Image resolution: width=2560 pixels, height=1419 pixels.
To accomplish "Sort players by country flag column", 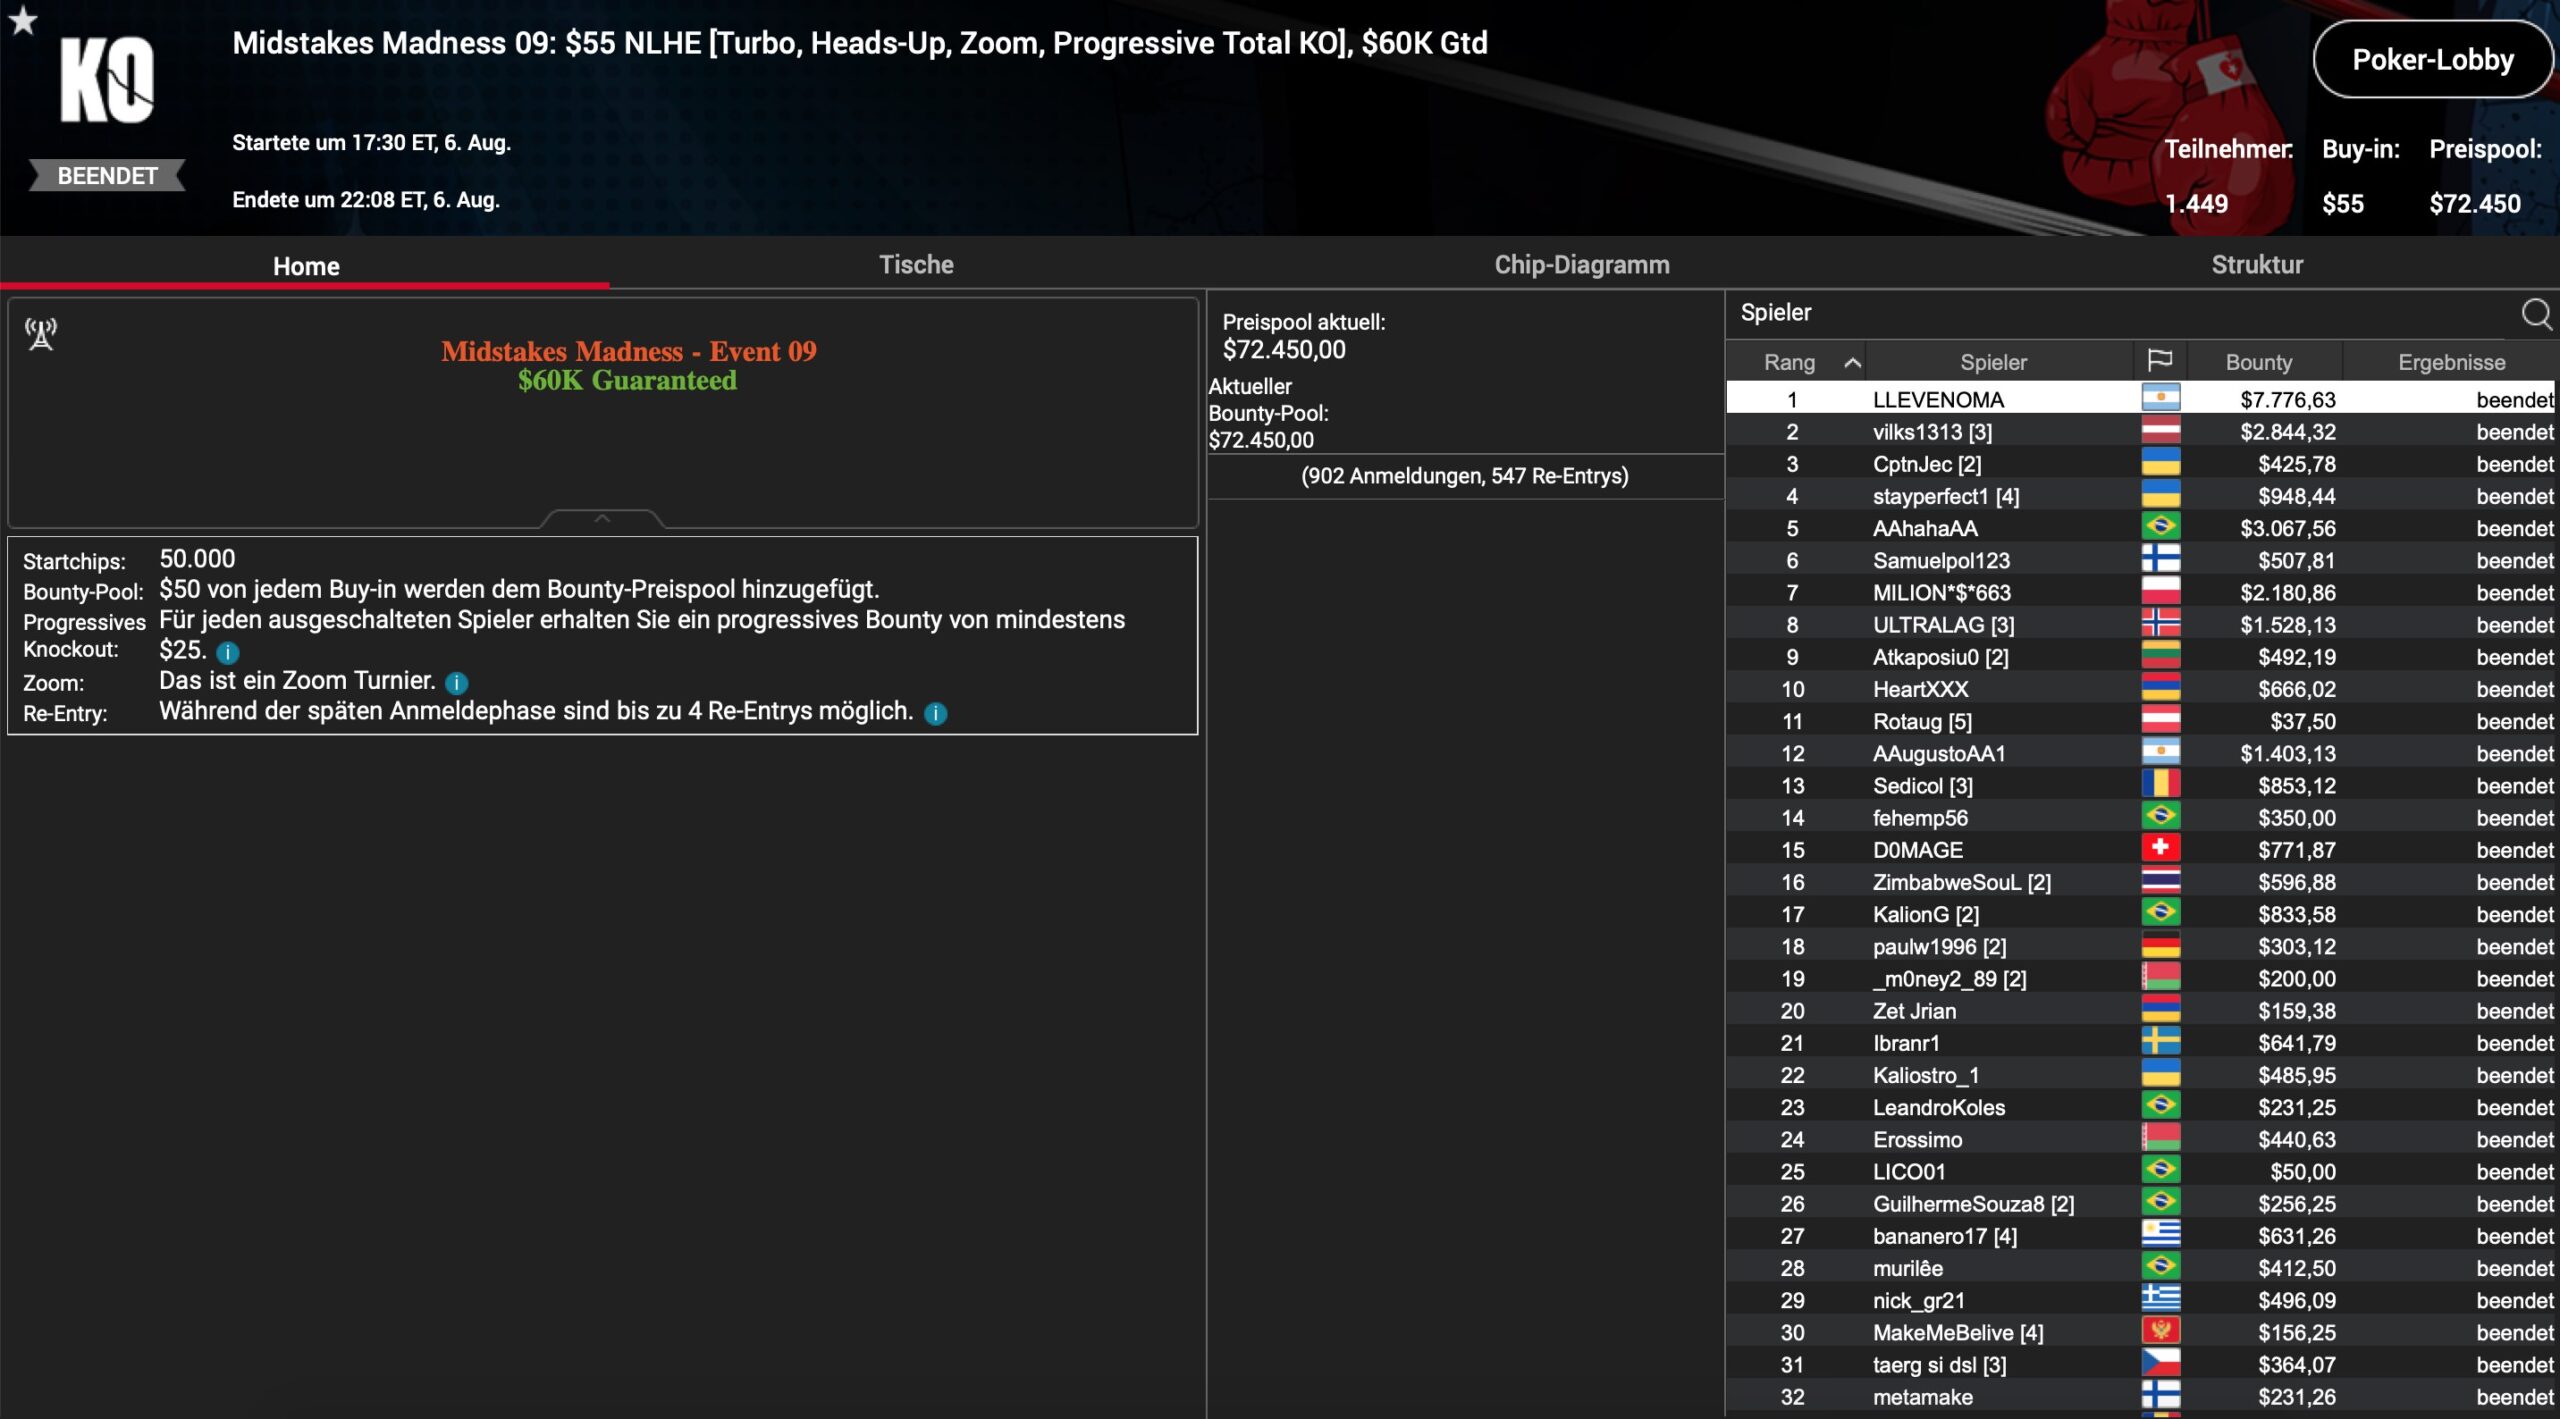I will click(2159, 361).
